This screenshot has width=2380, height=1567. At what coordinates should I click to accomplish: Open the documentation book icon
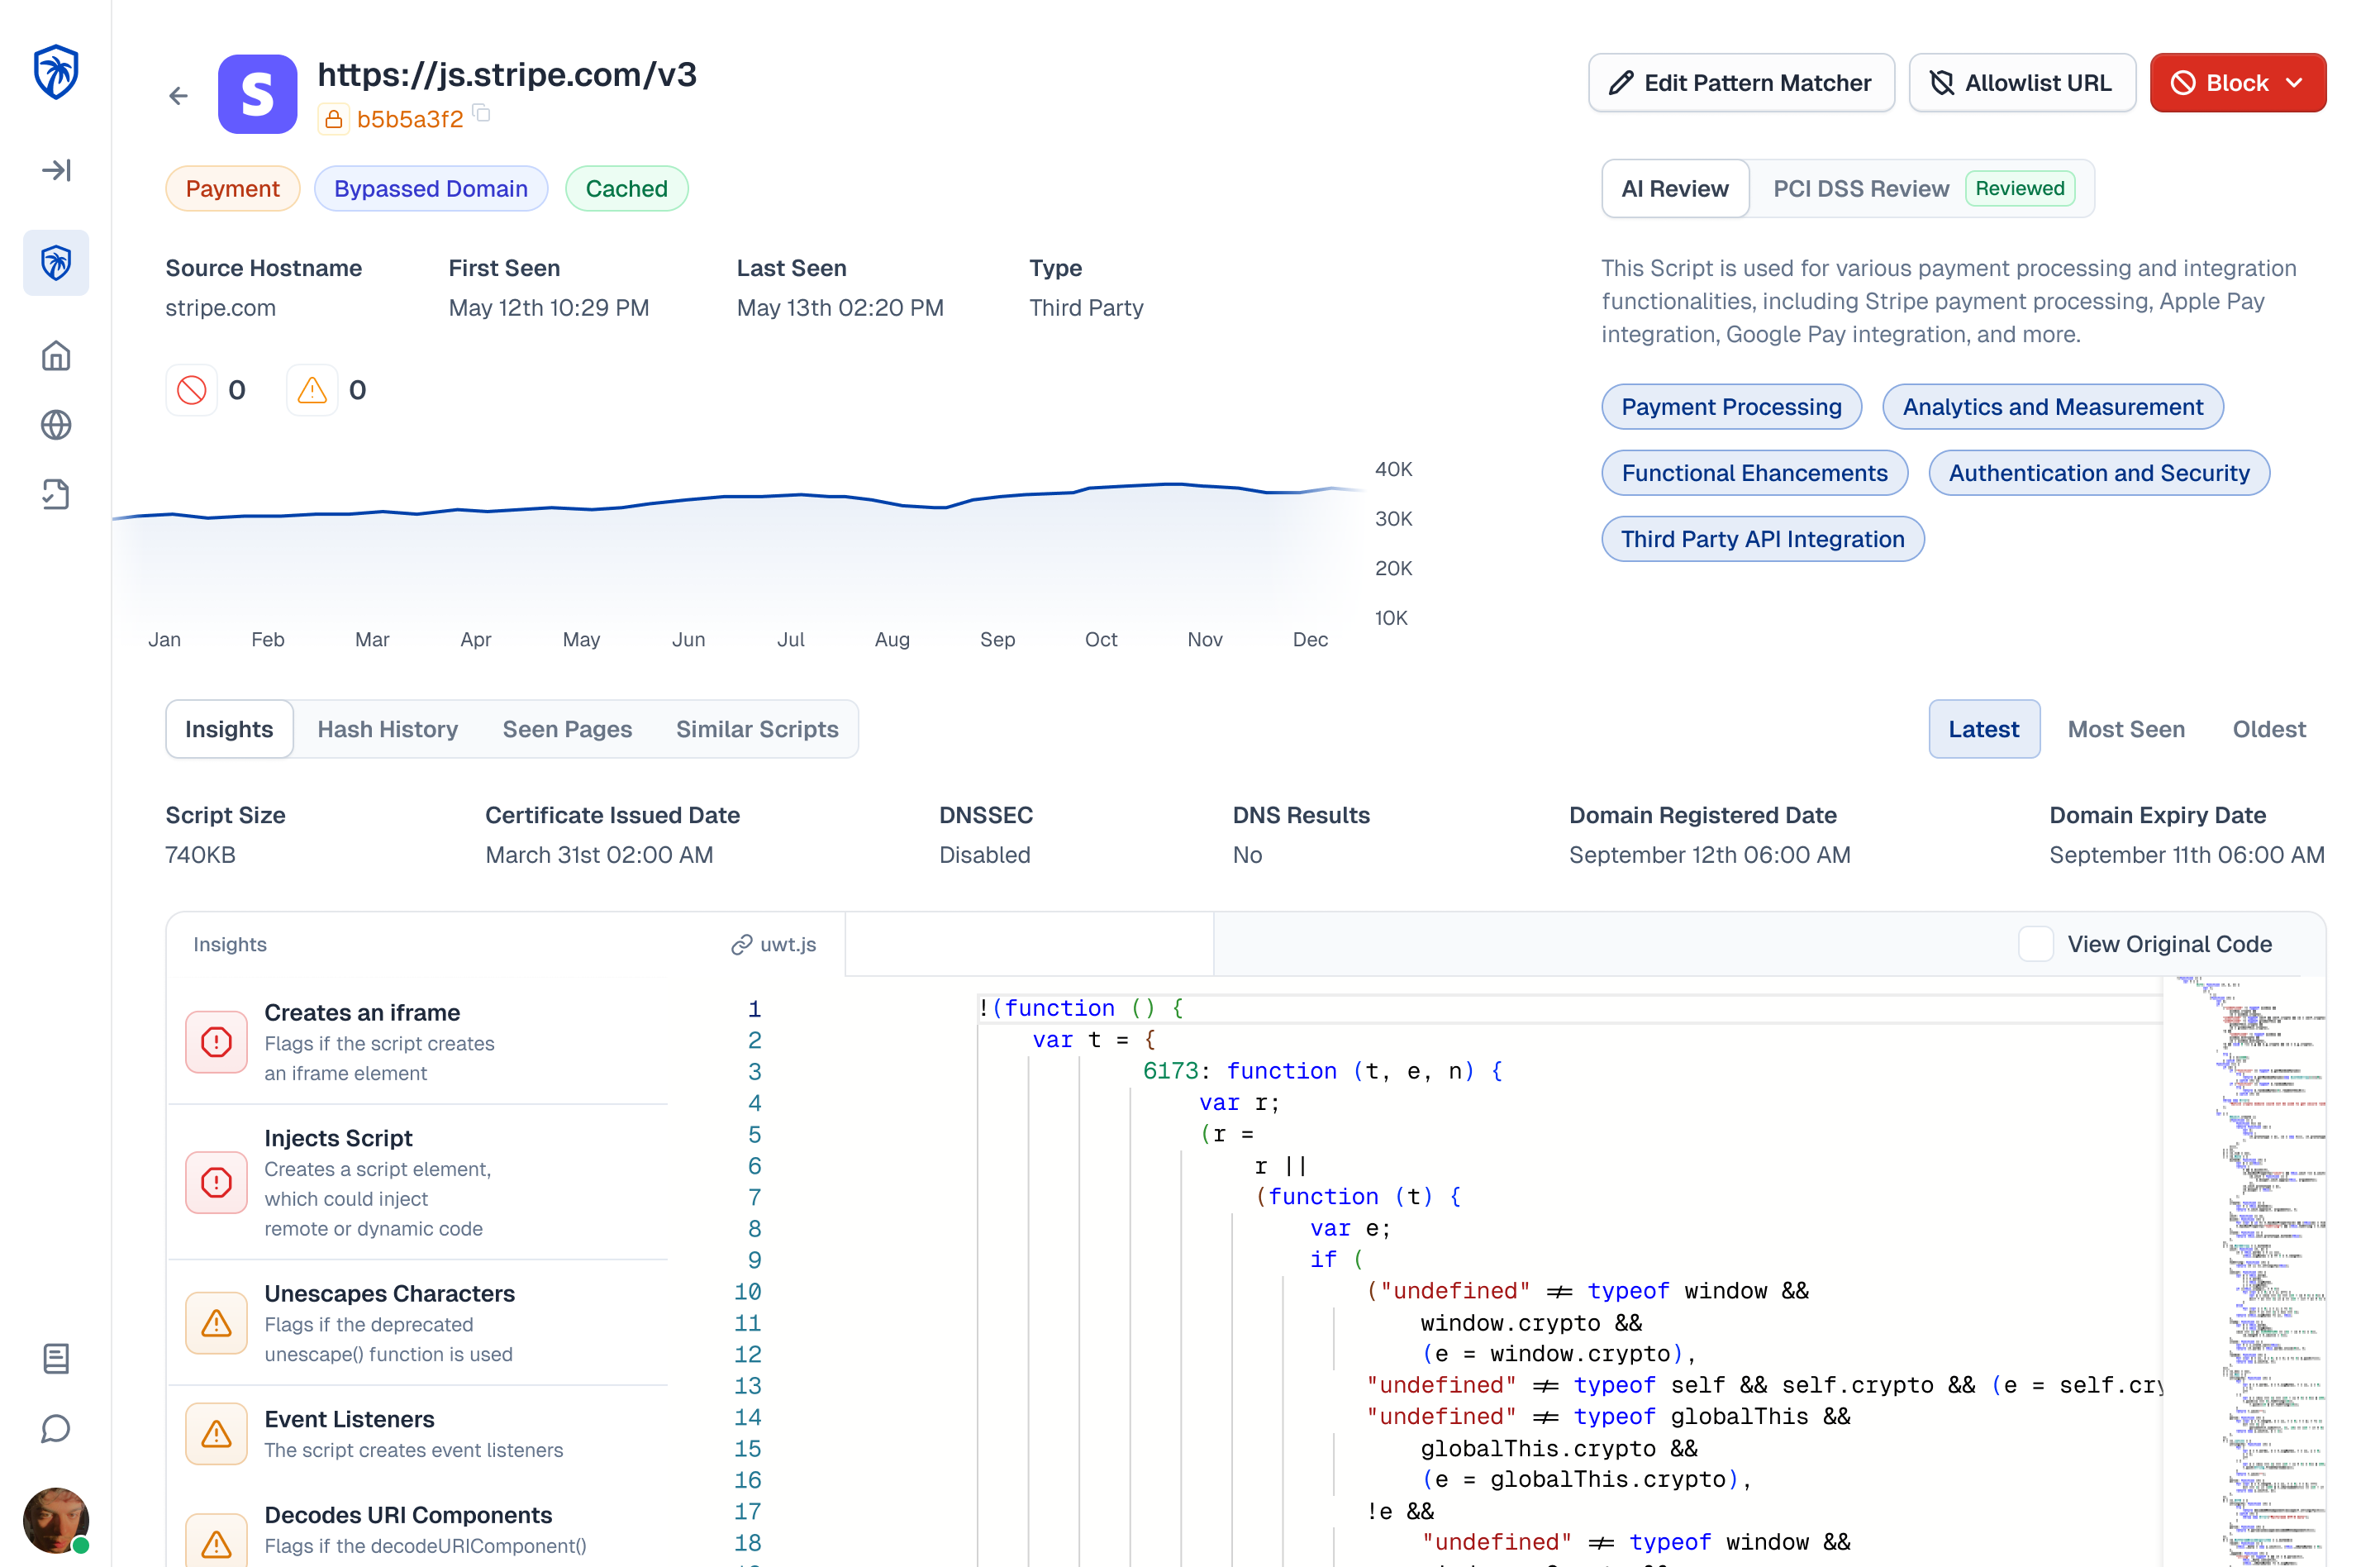click(x=56, y=1358)
